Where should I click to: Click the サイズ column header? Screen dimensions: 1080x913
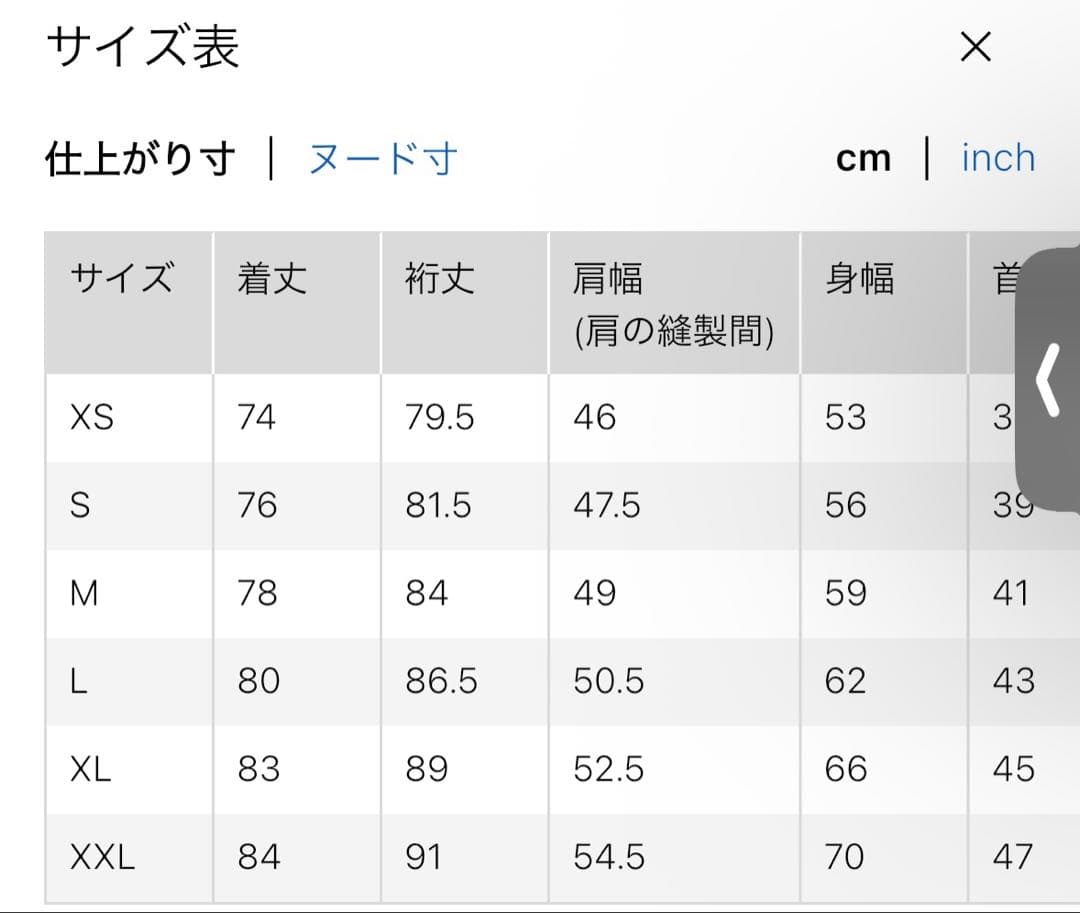coord(122,278)
